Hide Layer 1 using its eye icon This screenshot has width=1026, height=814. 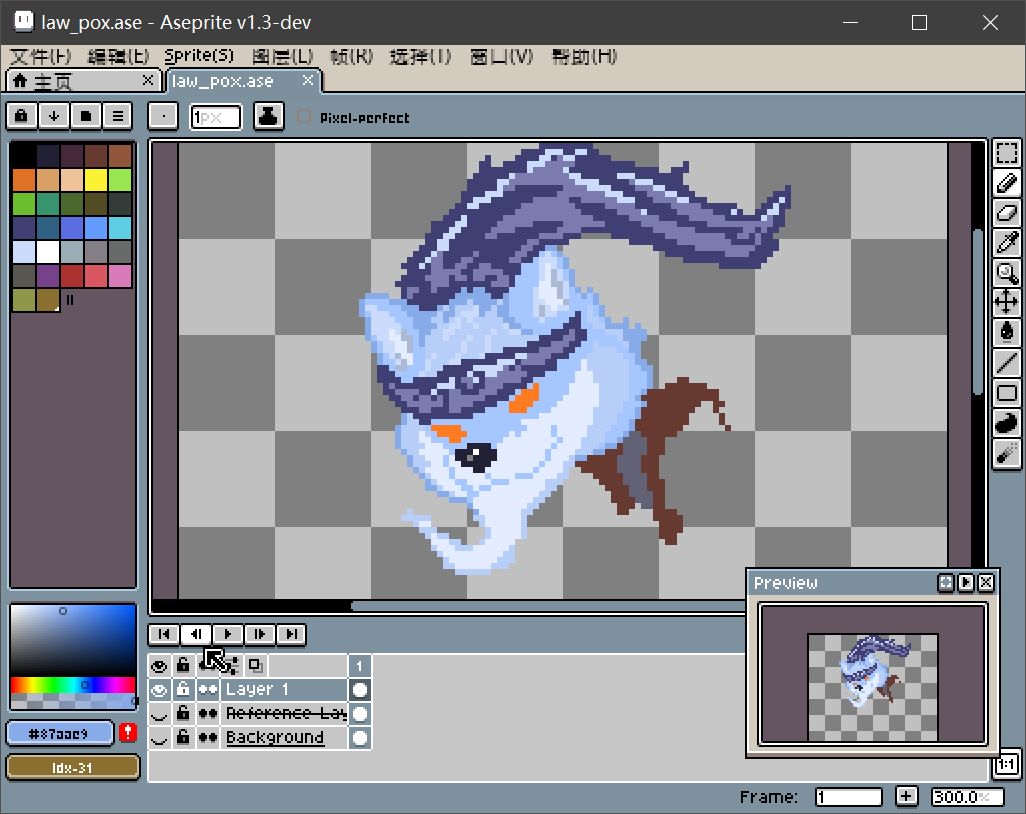point(158,690)
